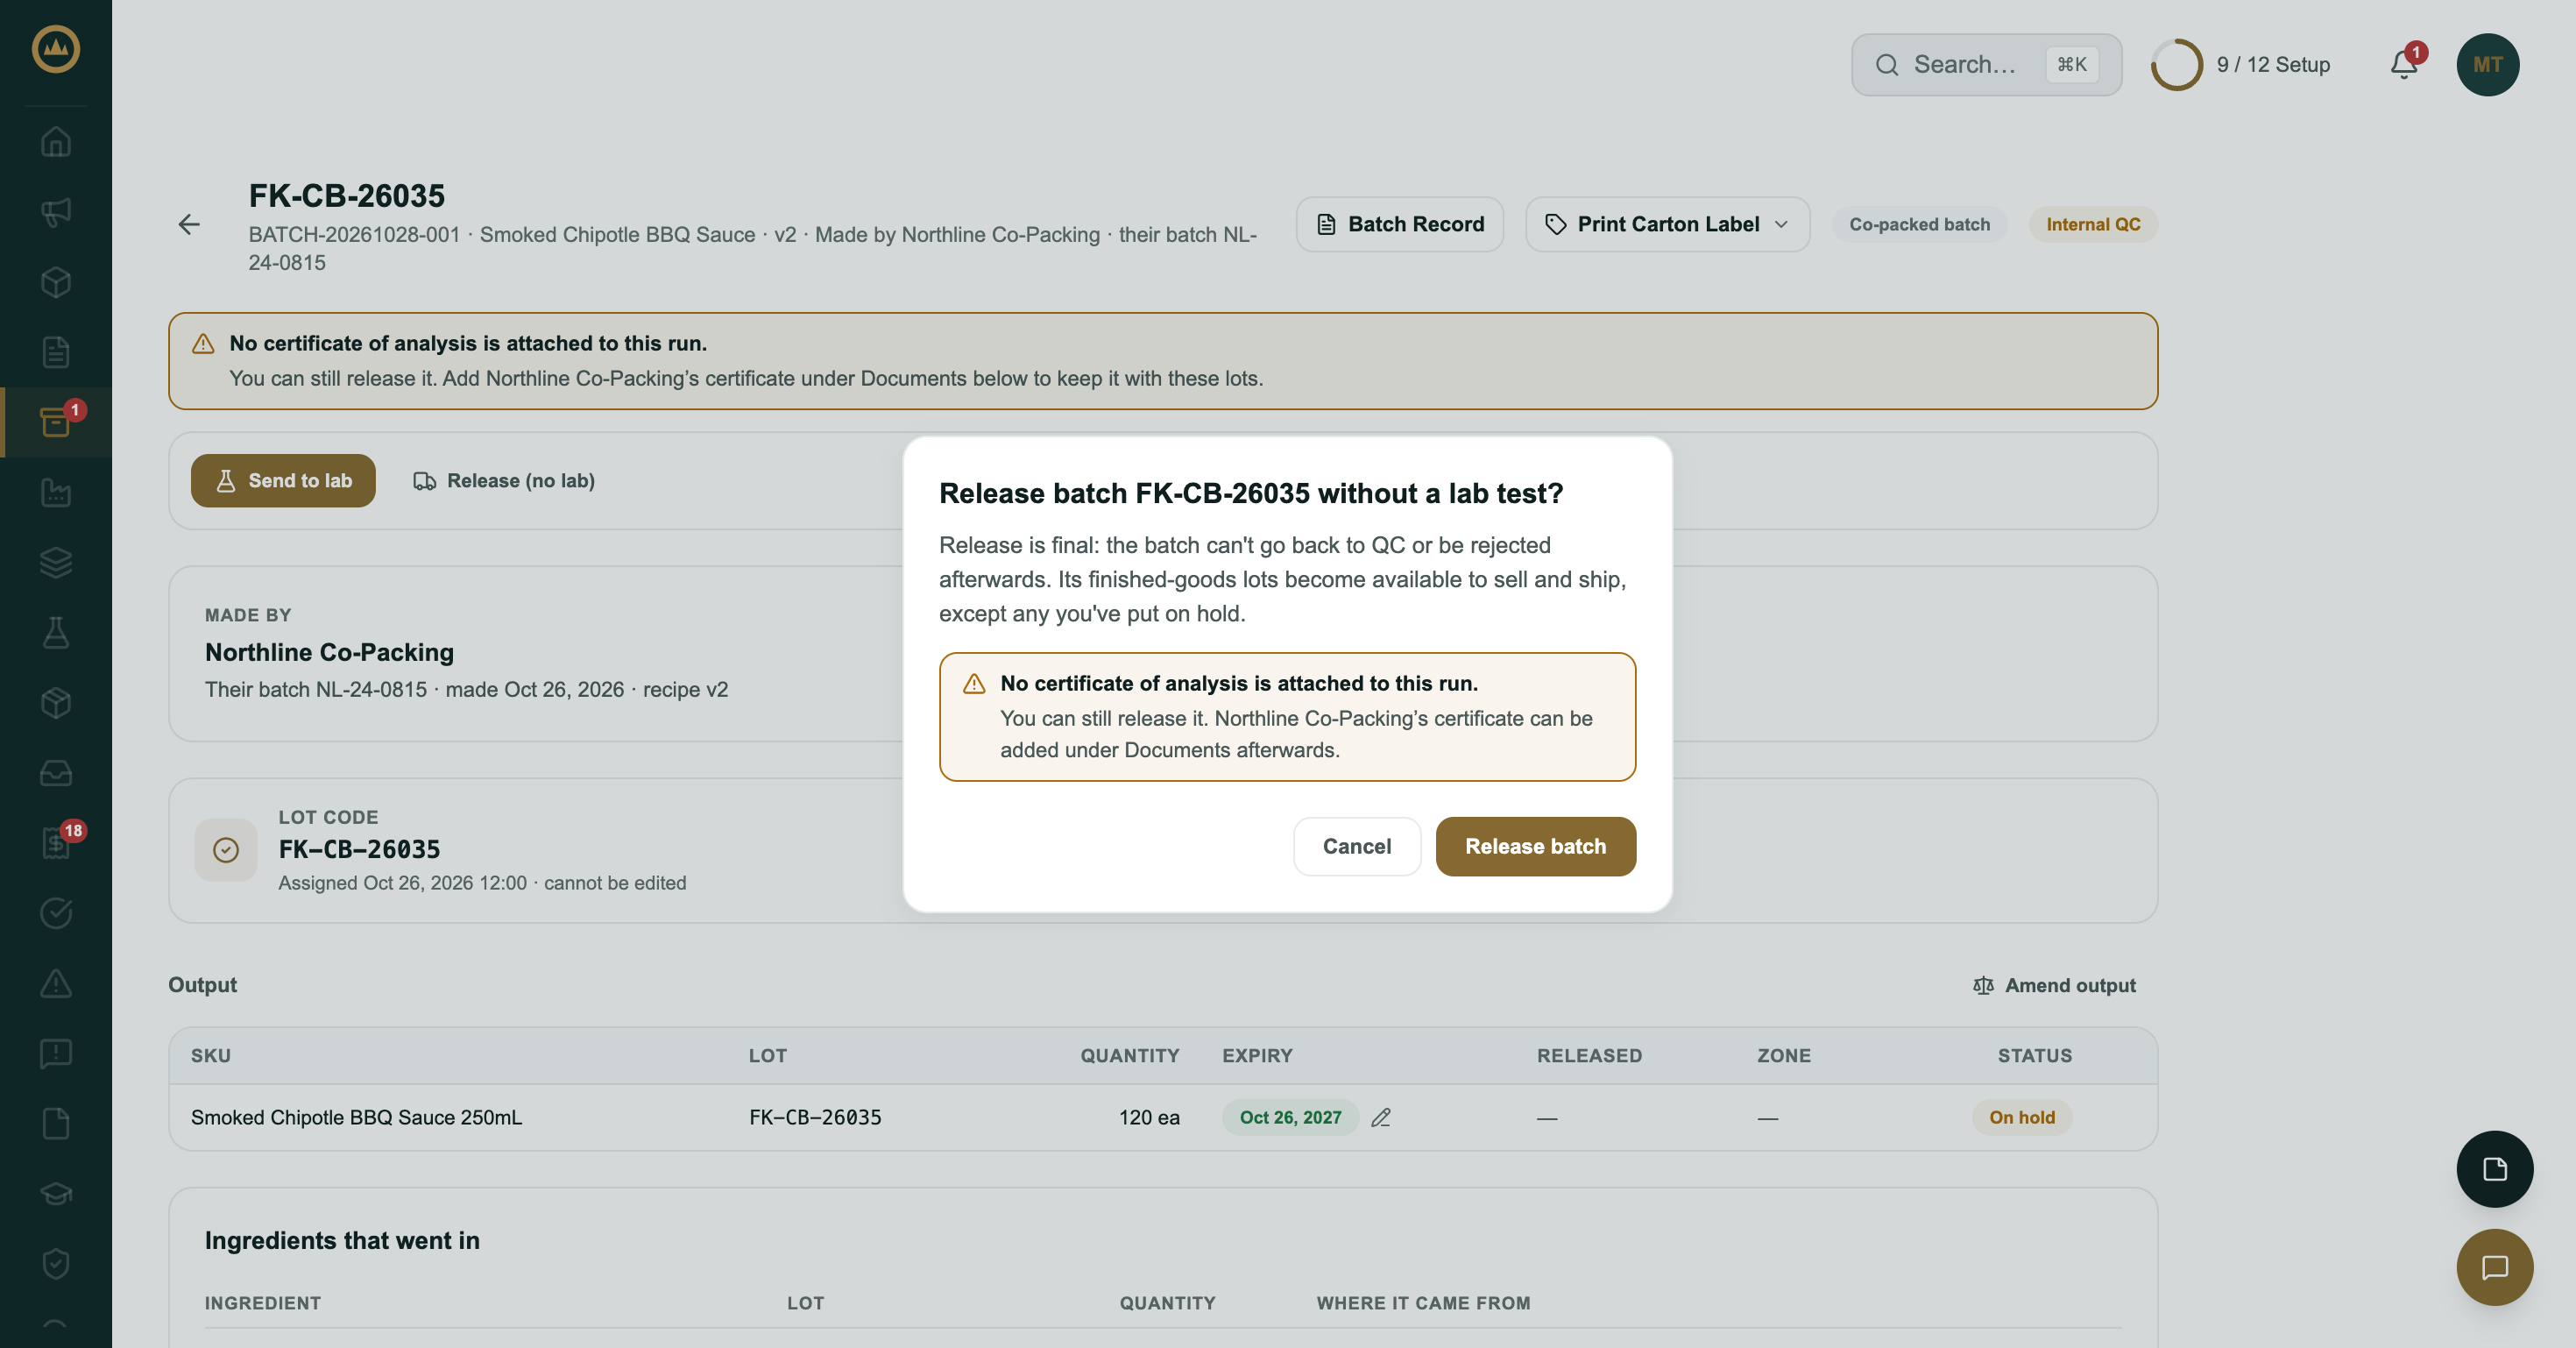Click the Send to lab button
This screenshot has height=1348, width=2576.
point(283,480)
